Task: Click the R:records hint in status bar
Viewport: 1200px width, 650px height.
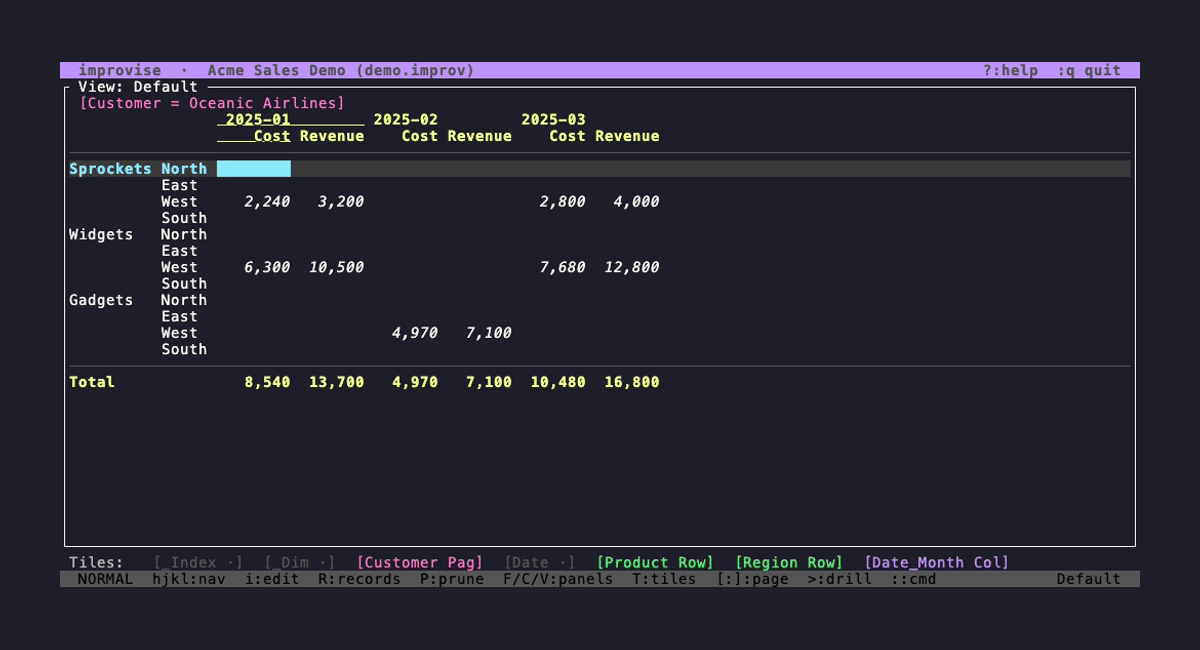Action: tap(359, 579)
